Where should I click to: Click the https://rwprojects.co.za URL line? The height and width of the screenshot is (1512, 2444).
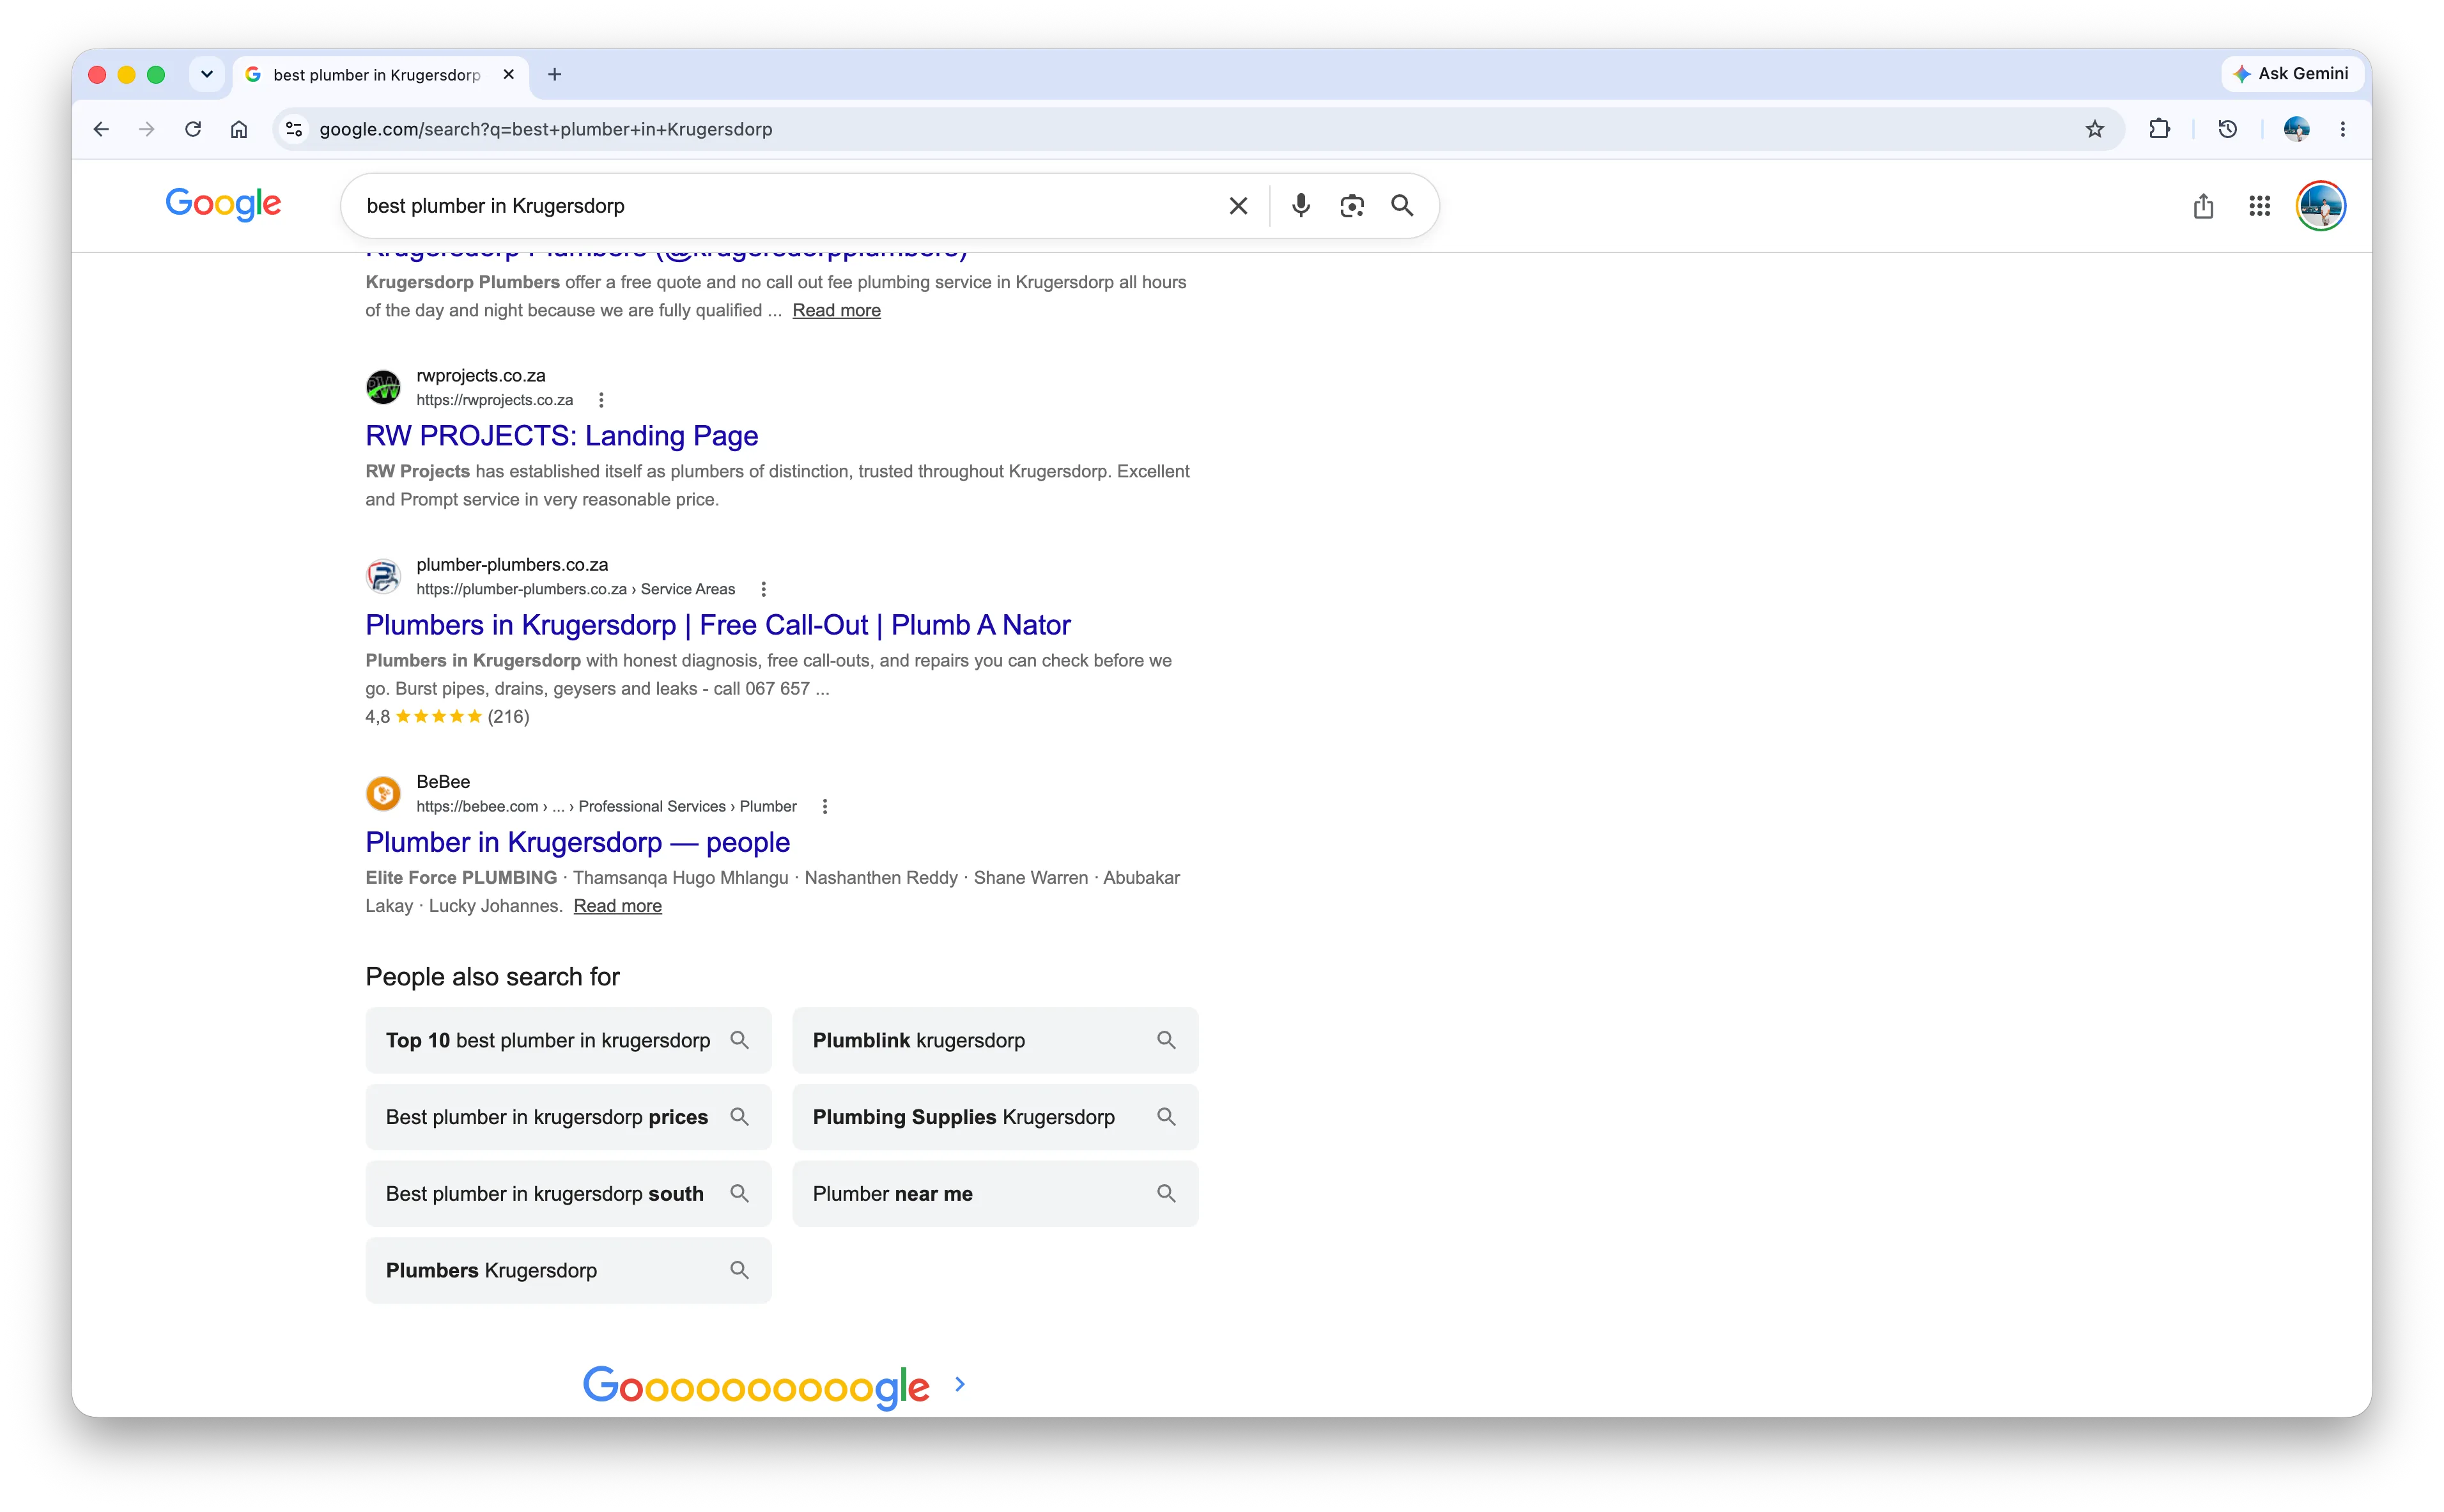click(494, 400)
